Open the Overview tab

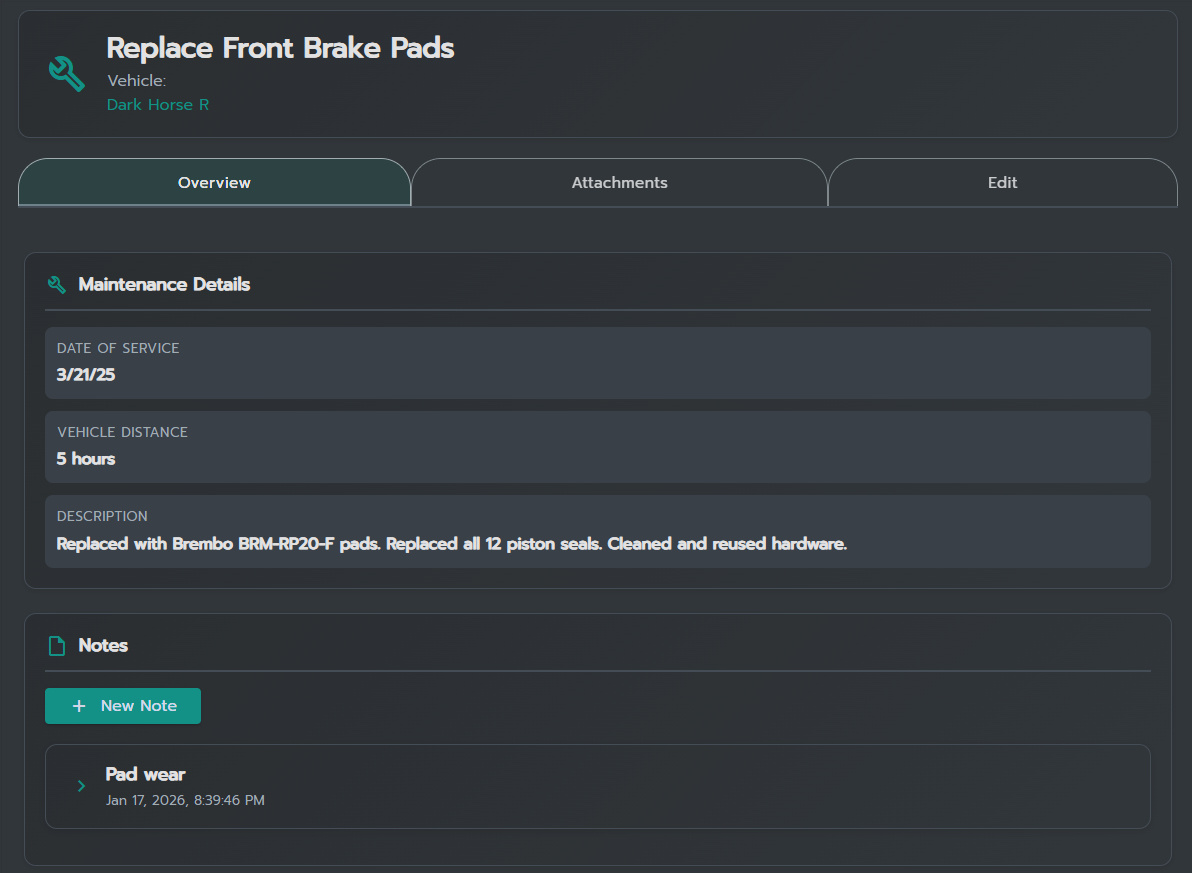coord(214,183)
